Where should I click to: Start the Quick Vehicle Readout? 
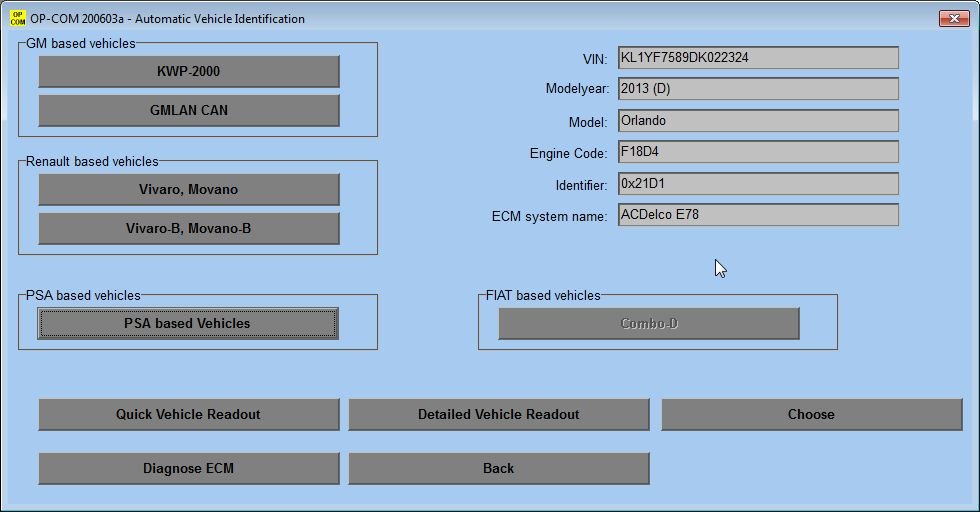189,415
